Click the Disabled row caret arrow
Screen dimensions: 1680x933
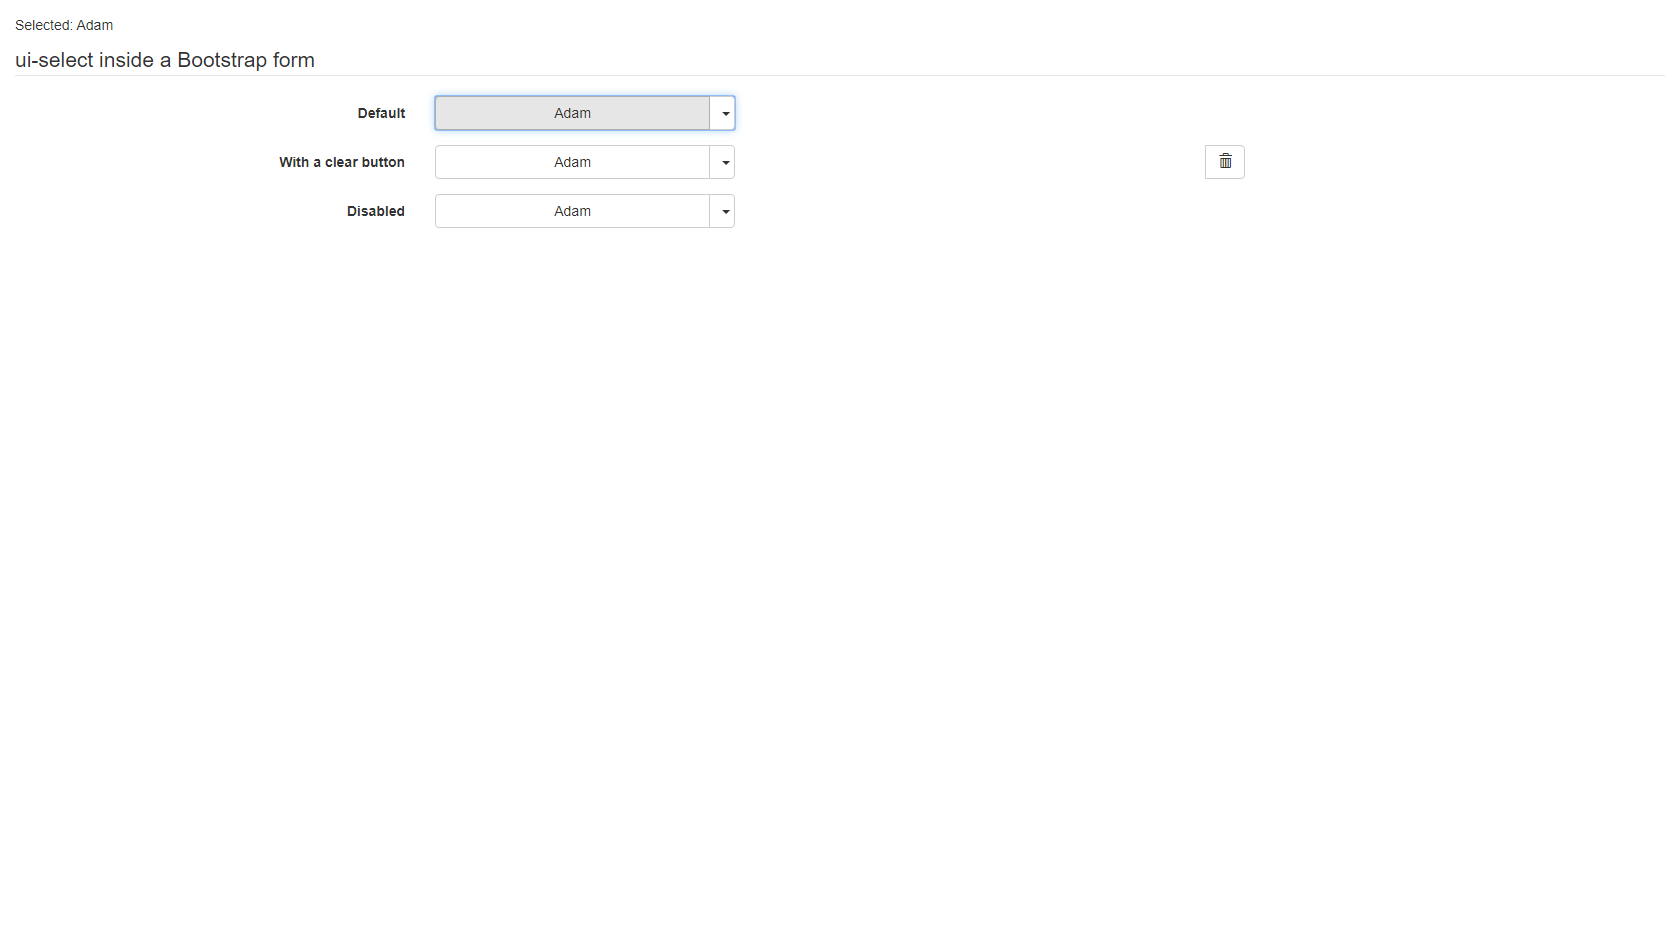[723, 211]
